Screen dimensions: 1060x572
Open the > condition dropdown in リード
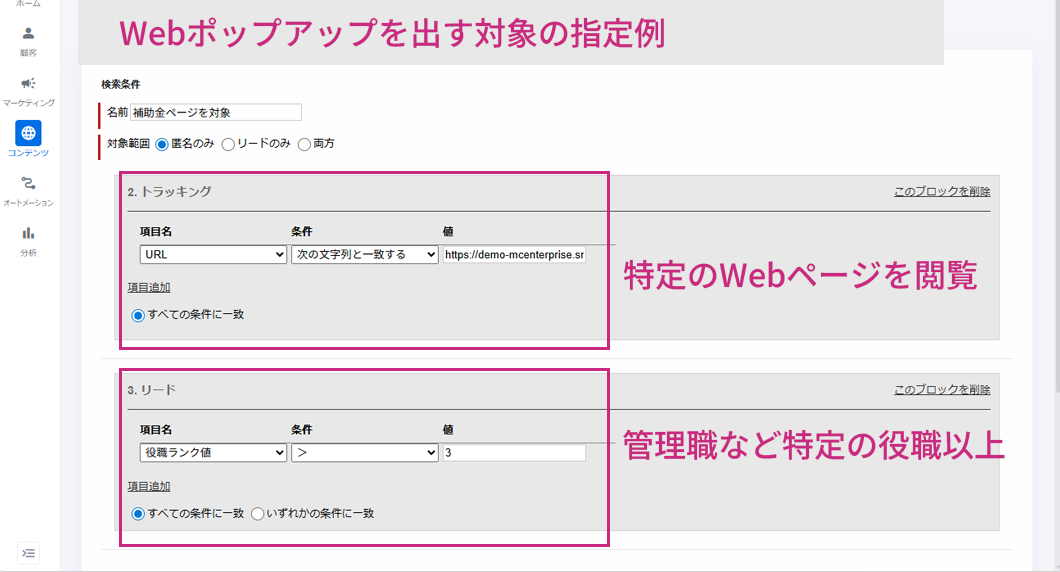[x=365, y=452]
